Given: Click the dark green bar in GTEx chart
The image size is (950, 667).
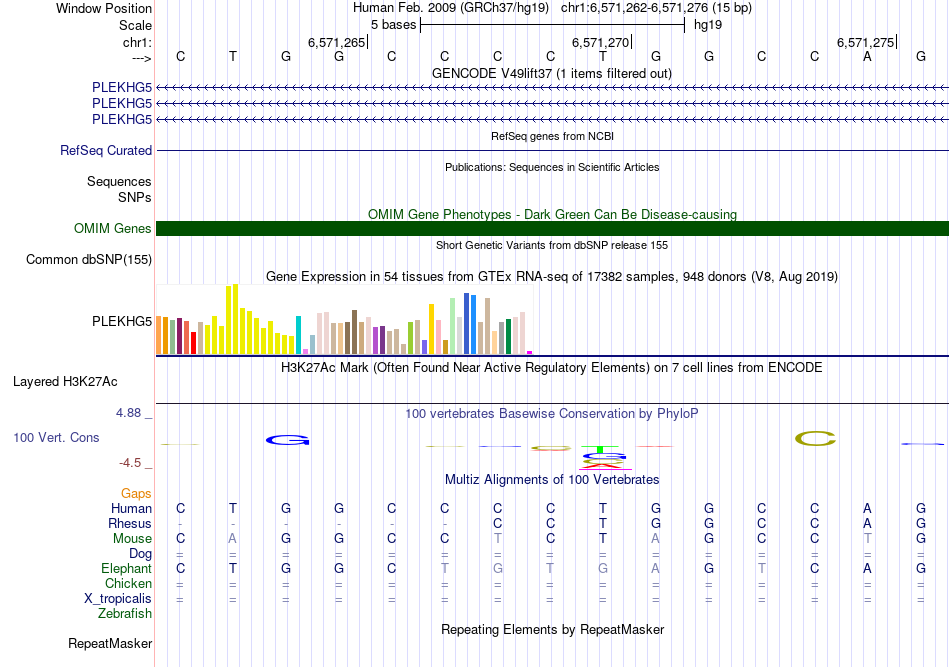Looking at the screenshot, I should tap(509, 337).
